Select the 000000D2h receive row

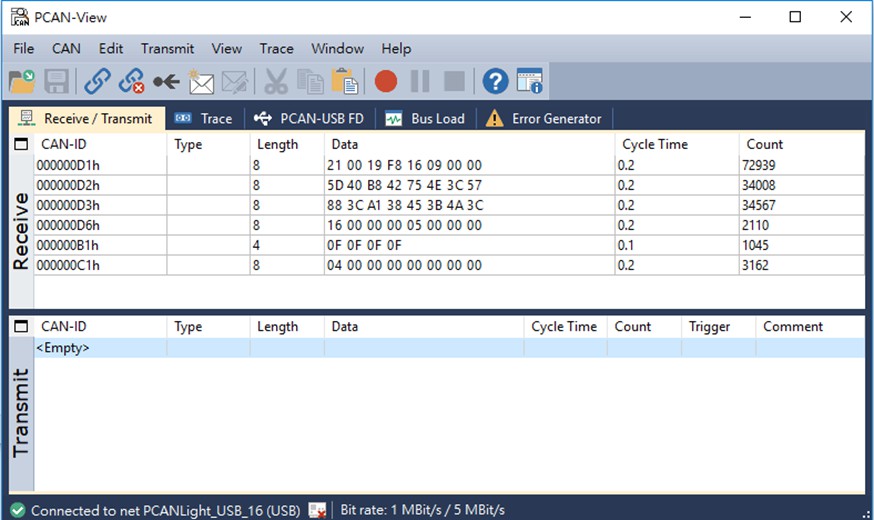(x=449, y=186)
